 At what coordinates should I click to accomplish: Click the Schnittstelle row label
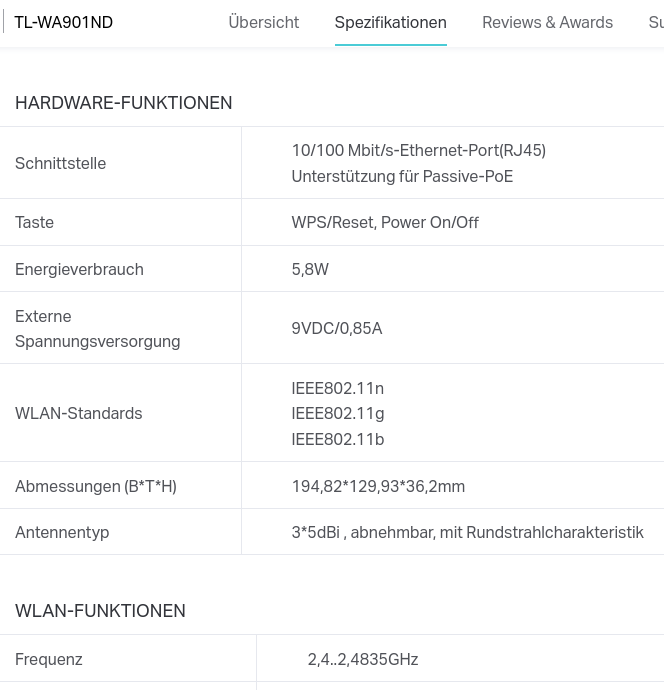point(61,163)
